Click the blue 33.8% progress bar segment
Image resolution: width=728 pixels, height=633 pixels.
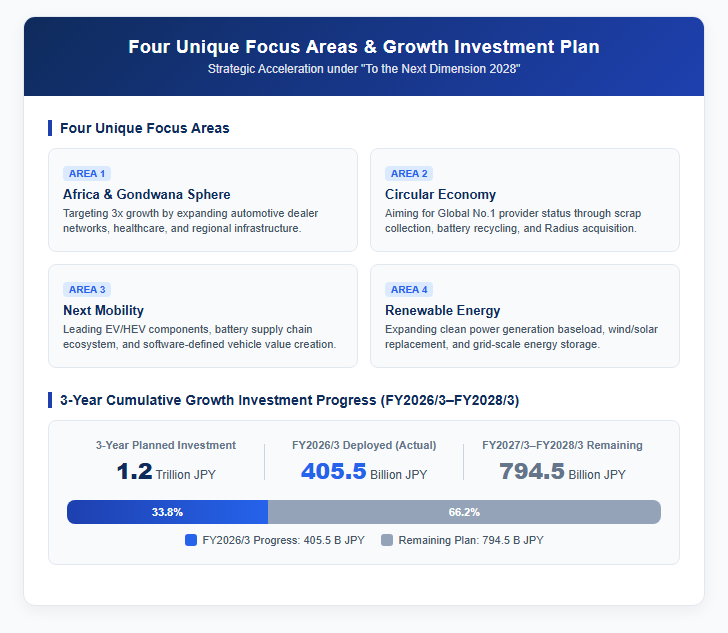(167, 512)
